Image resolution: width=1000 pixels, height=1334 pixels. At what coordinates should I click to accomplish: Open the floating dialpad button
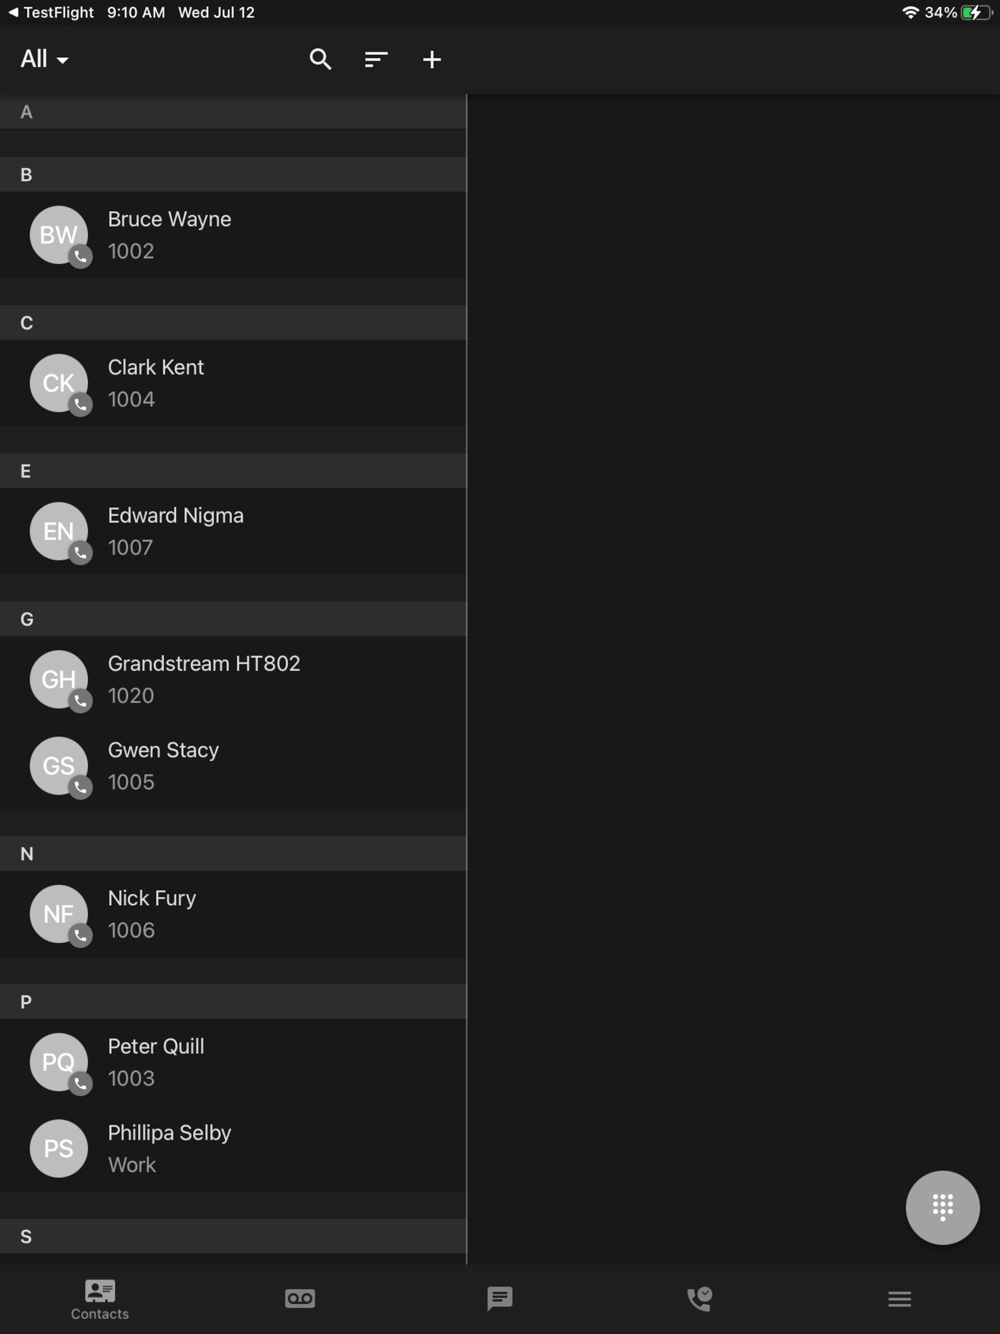pos(942,1207)
